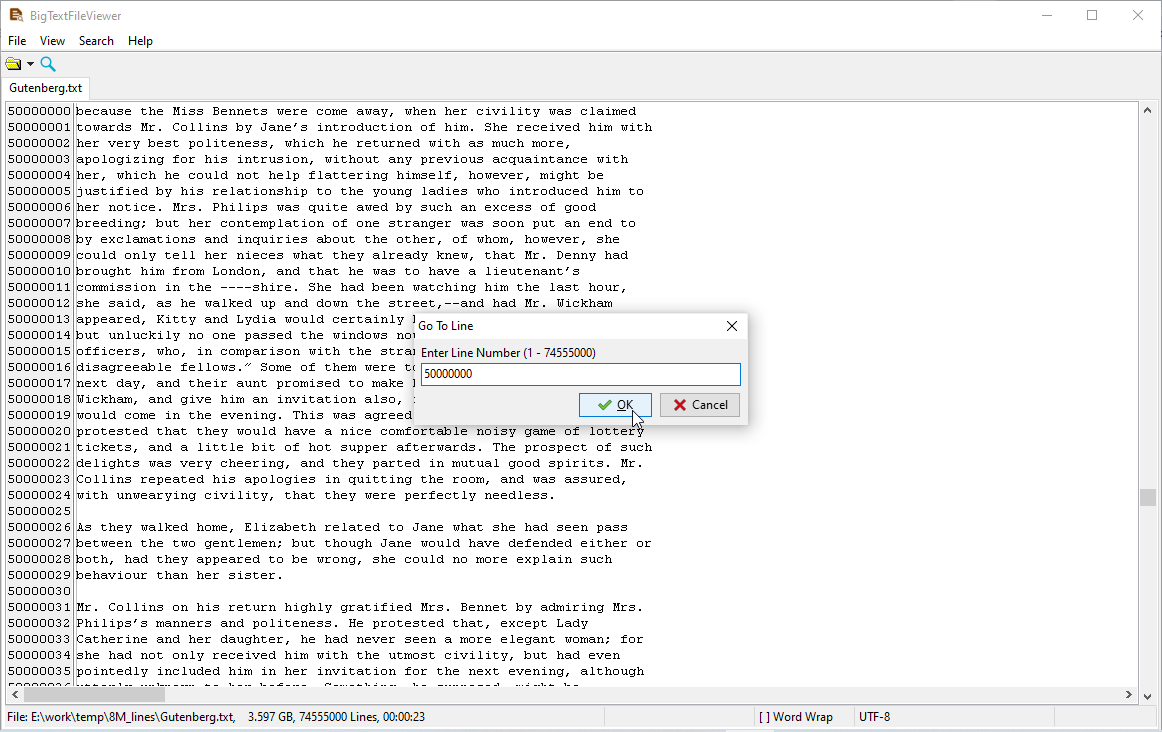Close the Go To Line dialog
Screen dimensions: 1162x732
point(731,326)
